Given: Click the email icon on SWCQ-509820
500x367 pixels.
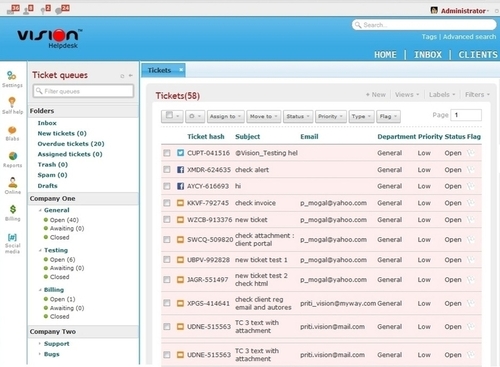Looking at the screenshot, I should pyautogui.click(x=180, y=239).
